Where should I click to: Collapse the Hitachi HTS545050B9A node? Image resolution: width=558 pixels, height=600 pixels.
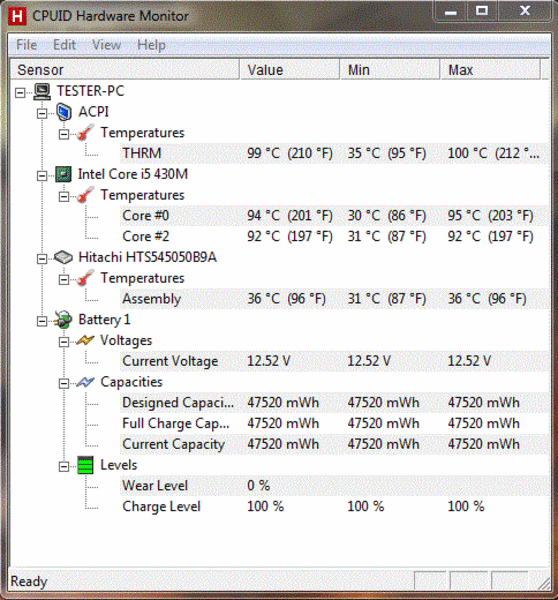[x=42, y=259]
